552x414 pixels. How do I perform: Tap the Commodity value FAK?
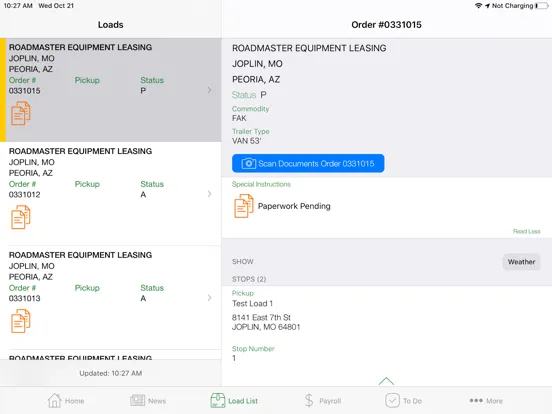tap(239, 118)
